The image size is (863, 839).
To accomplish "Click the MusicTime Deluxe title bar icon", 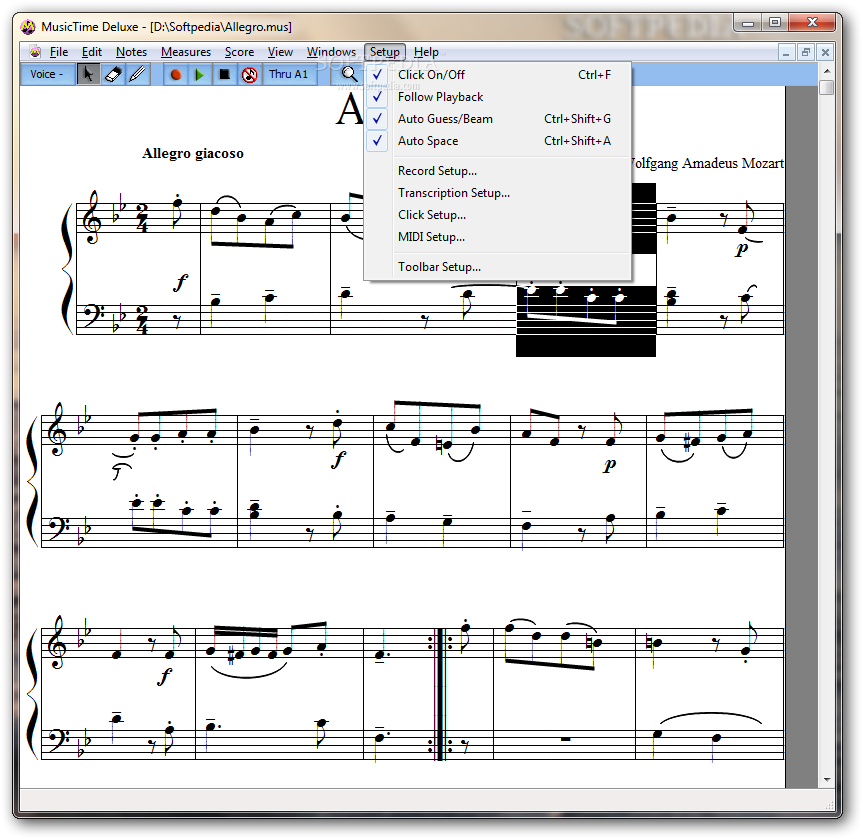I will (28, 26).
